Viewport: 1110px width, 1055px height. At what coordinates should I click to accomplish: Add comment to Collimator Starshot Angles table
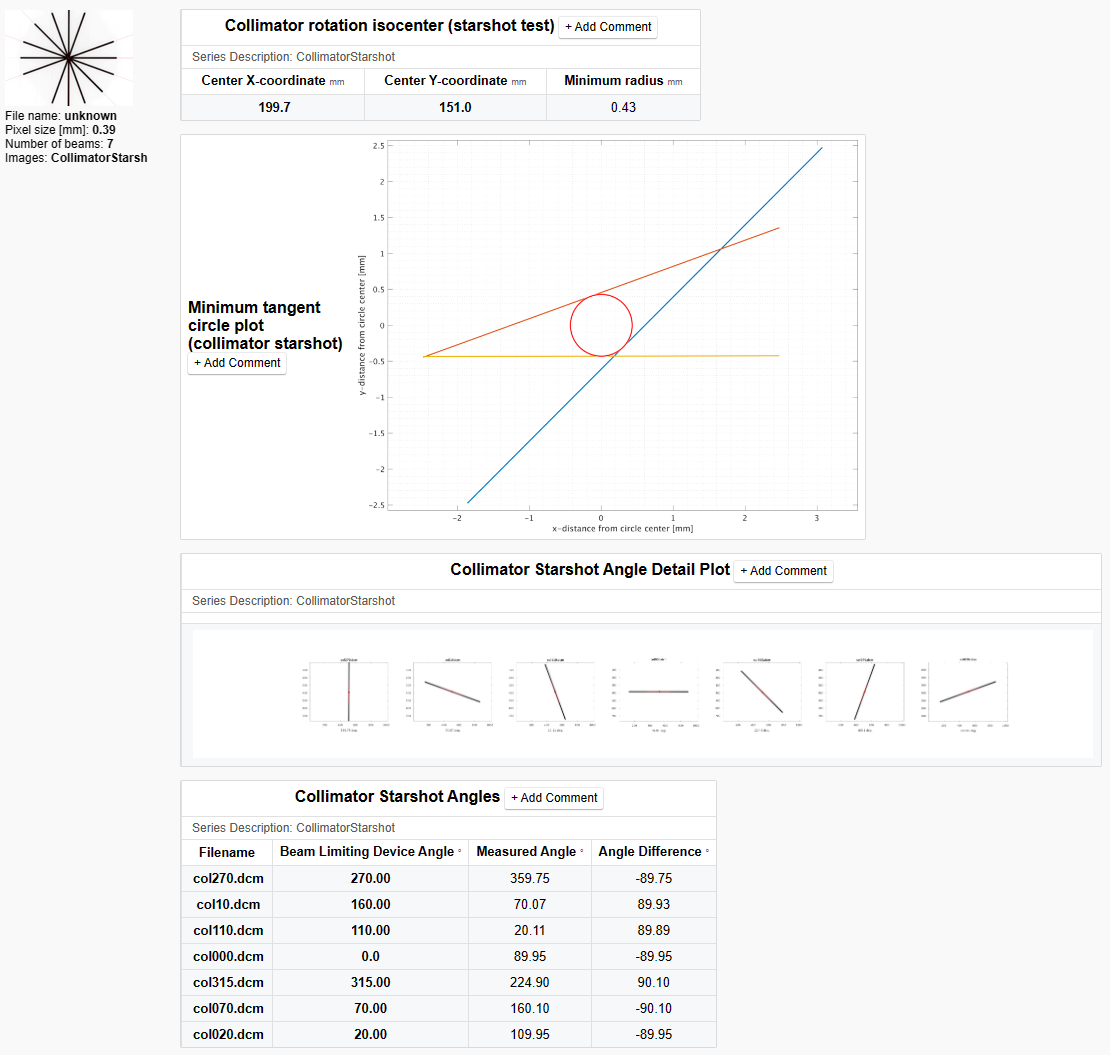(x=554, y=798)
